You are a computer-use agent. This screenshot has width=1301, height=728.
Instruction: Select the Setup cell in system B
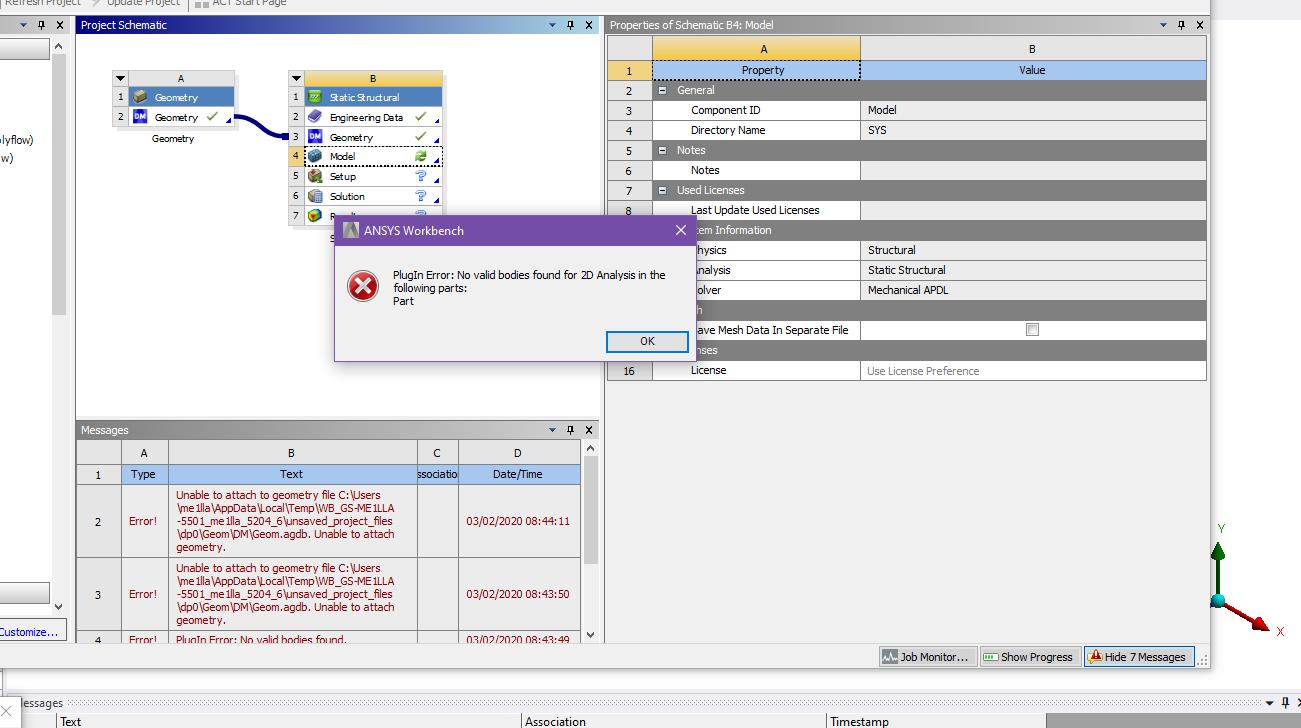click(x=373, y=176)
